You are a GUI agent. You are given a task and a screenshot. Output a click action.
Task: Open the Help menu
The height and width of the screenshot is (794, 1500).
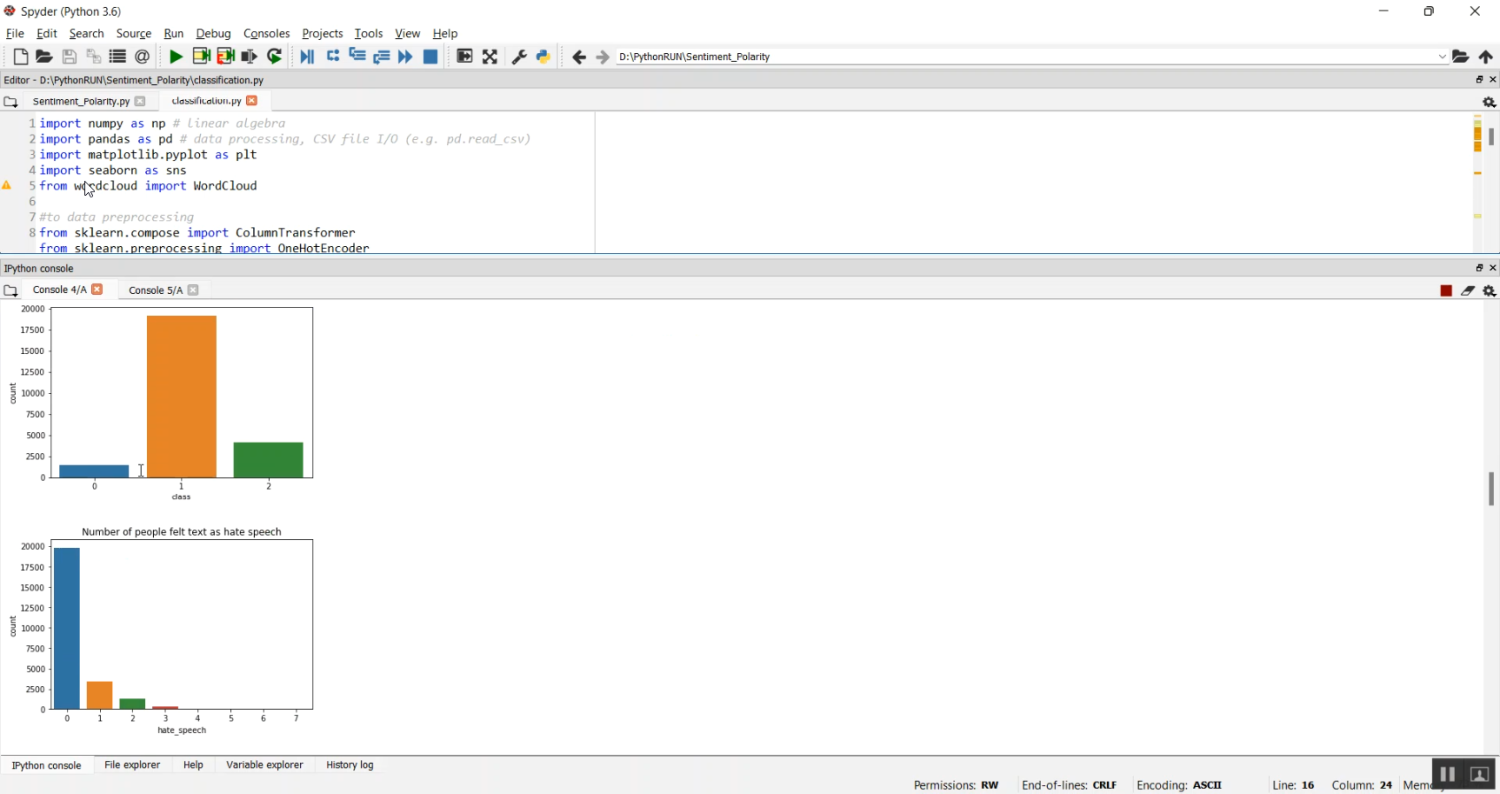[445, 33]
